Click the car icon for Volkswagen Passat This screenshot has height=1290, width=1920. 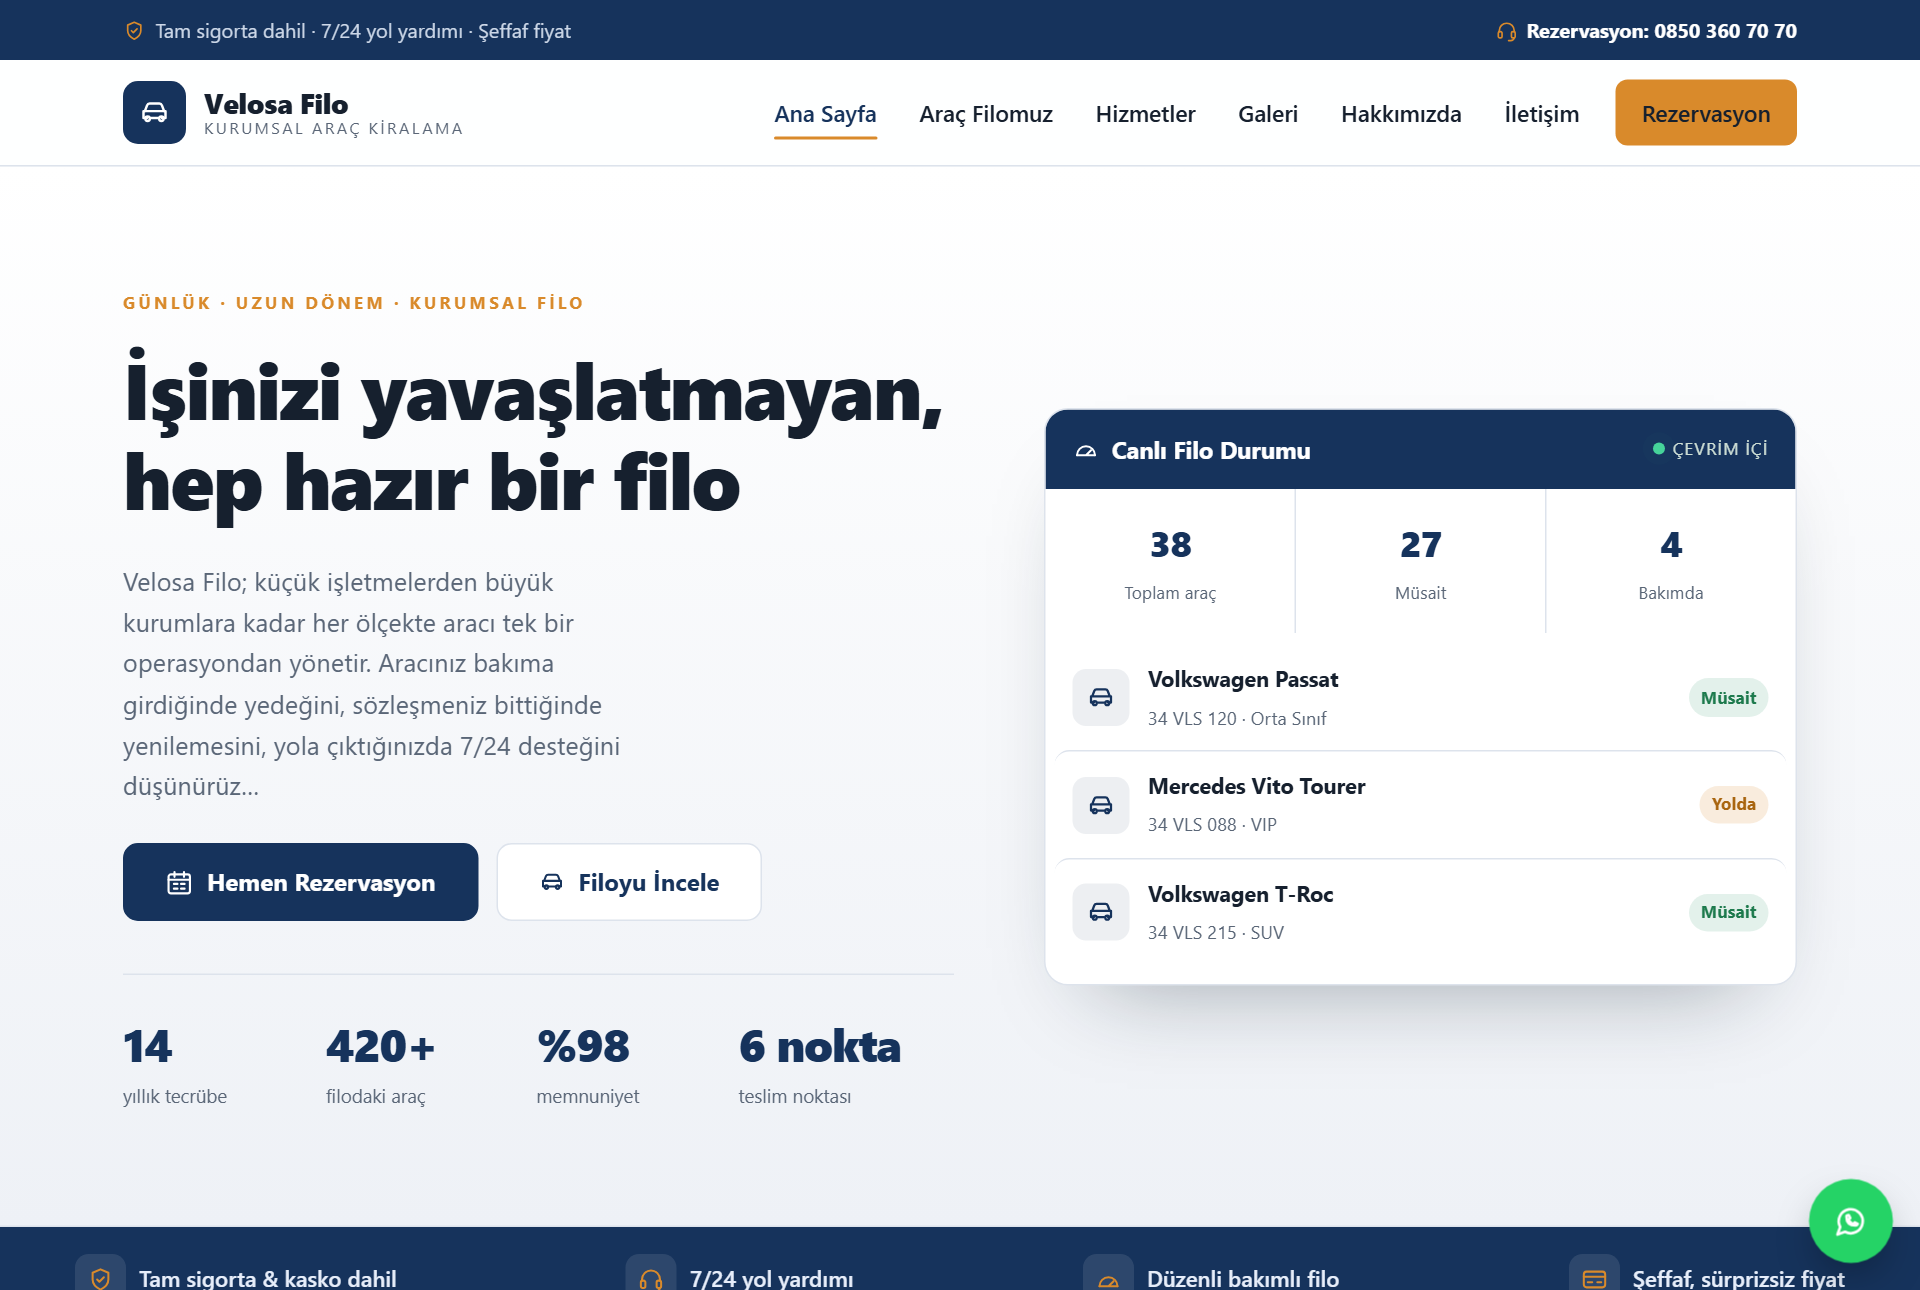(x=1101, y=697)
